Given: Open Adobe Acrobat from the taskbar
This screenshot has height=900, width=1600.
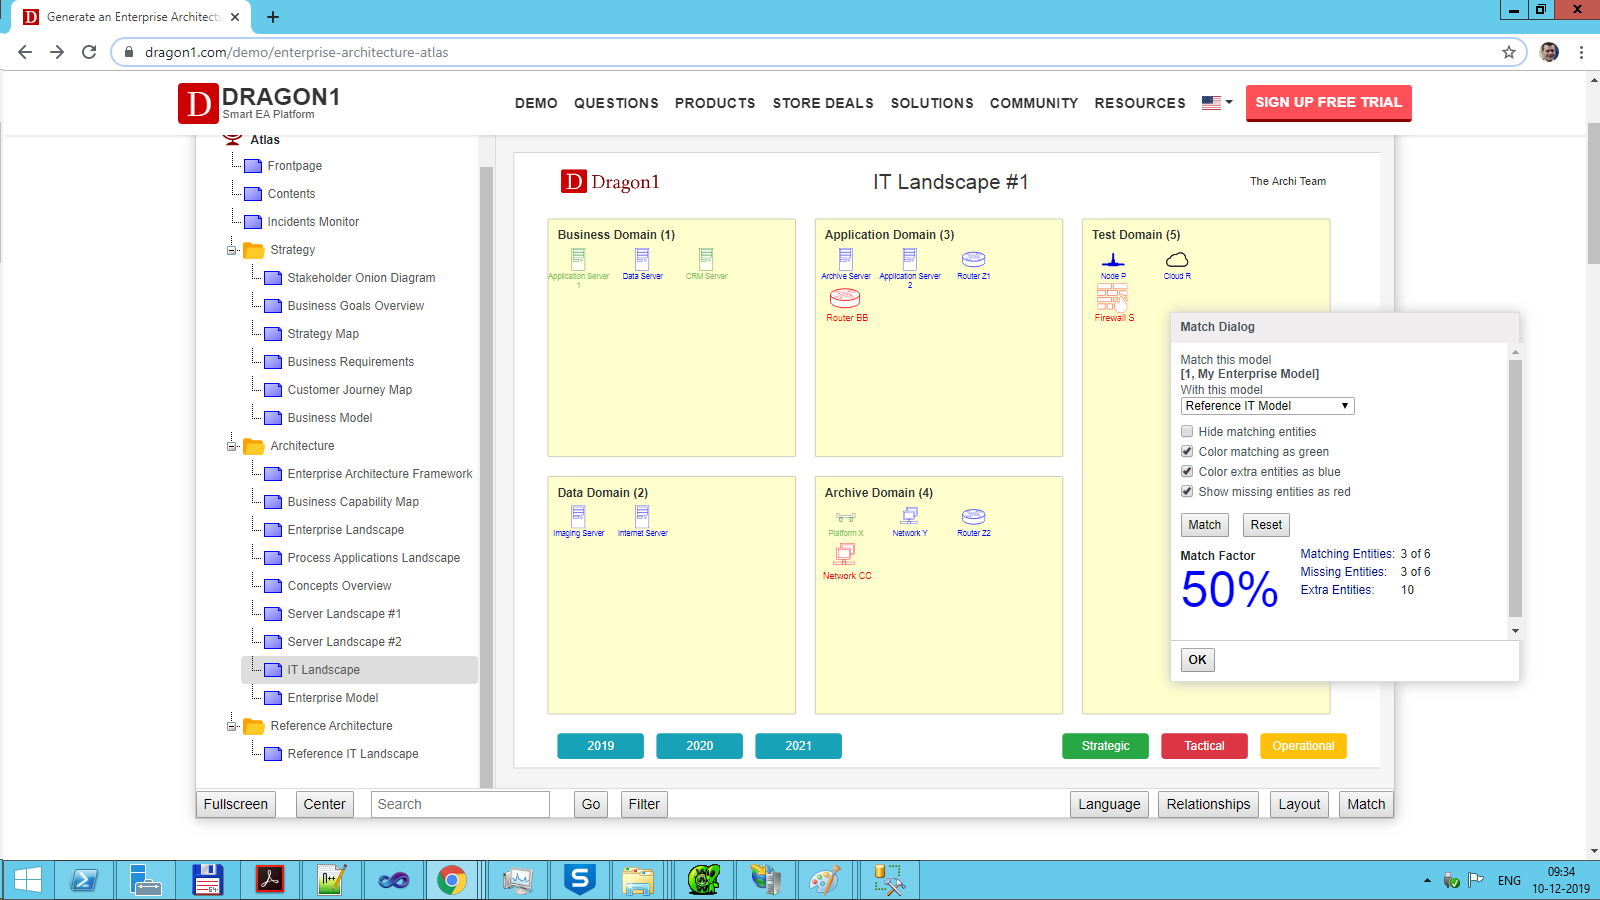Looking at the screenshot, I should [x=270, y=880].
